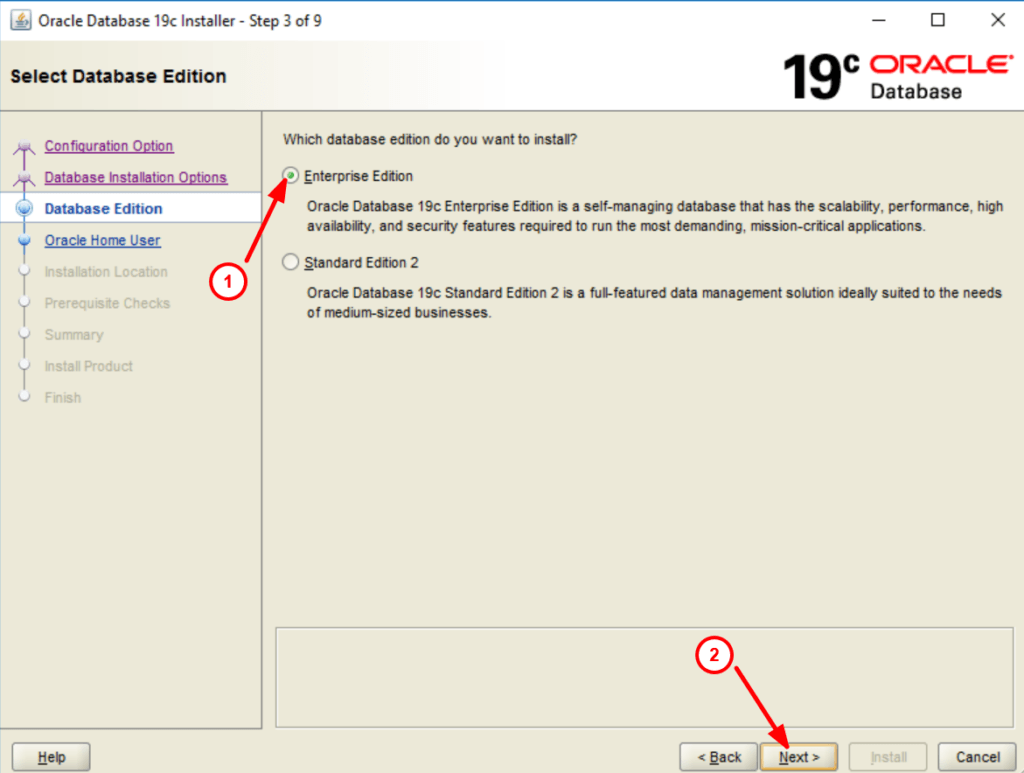Click the 'Which database edition do you want to install?' text
Viewport: 1024px width, 773px height.
430,139
